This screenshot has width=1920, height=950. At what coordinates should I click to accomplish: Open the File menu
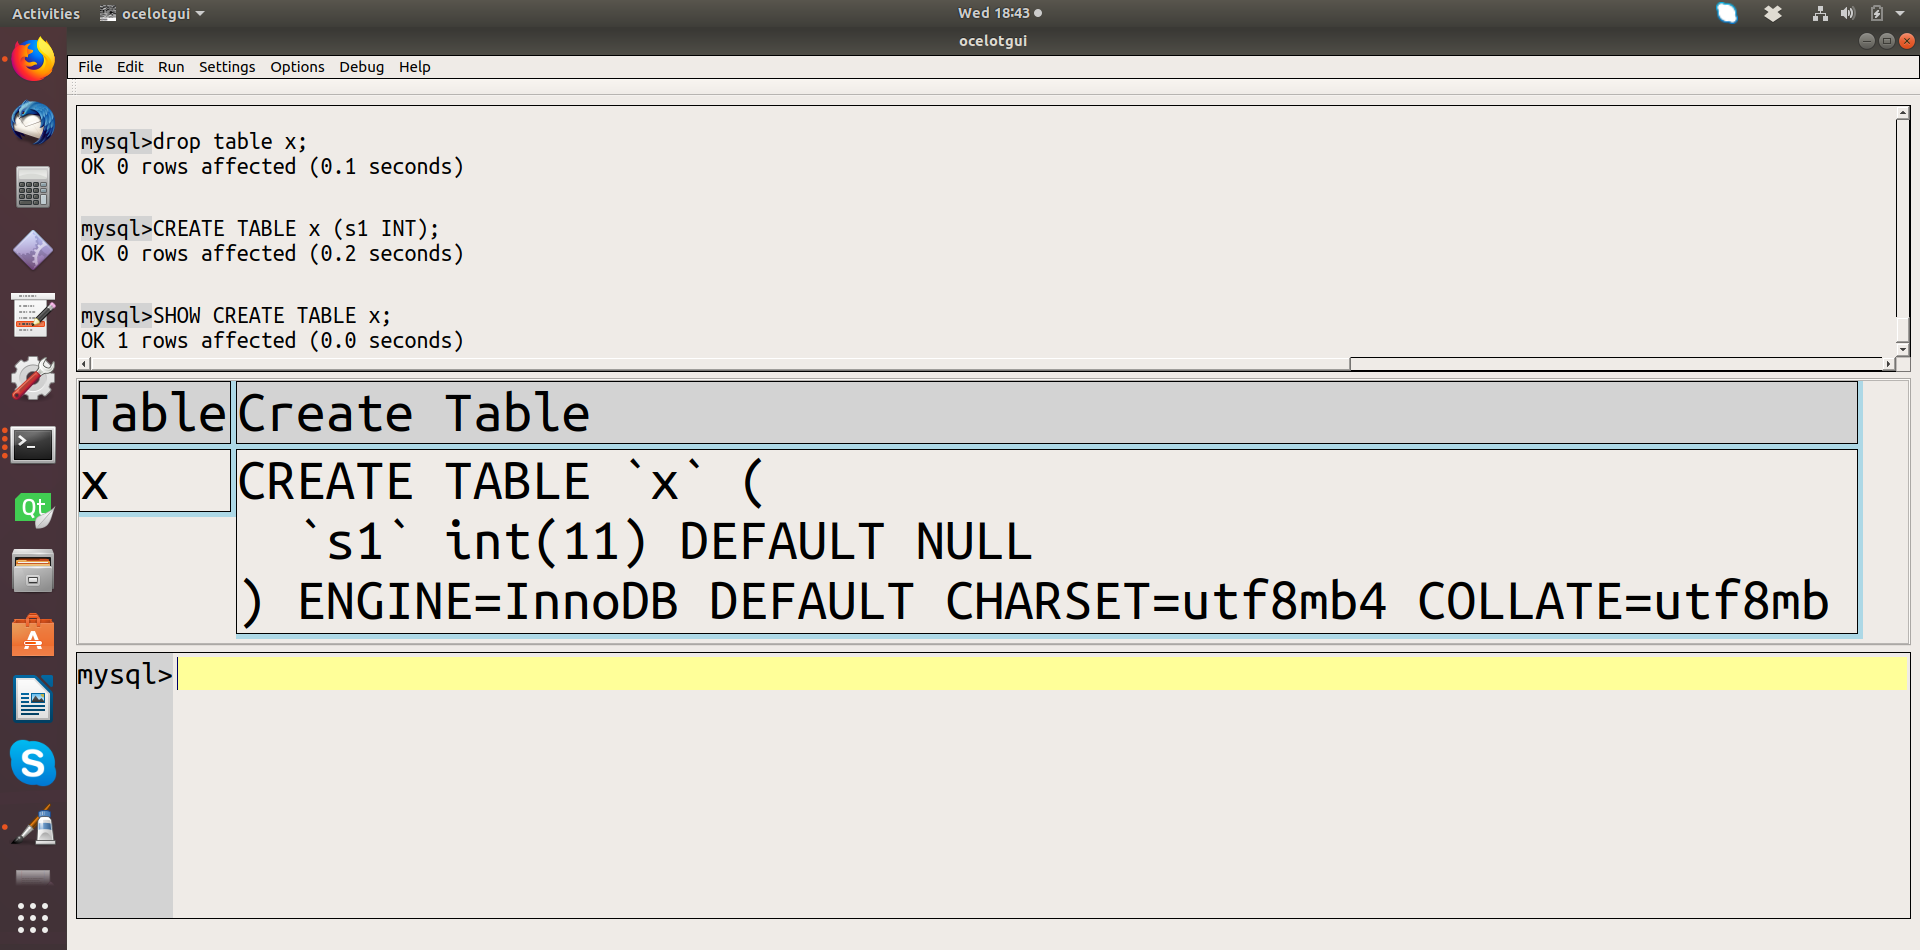[90, 67]
